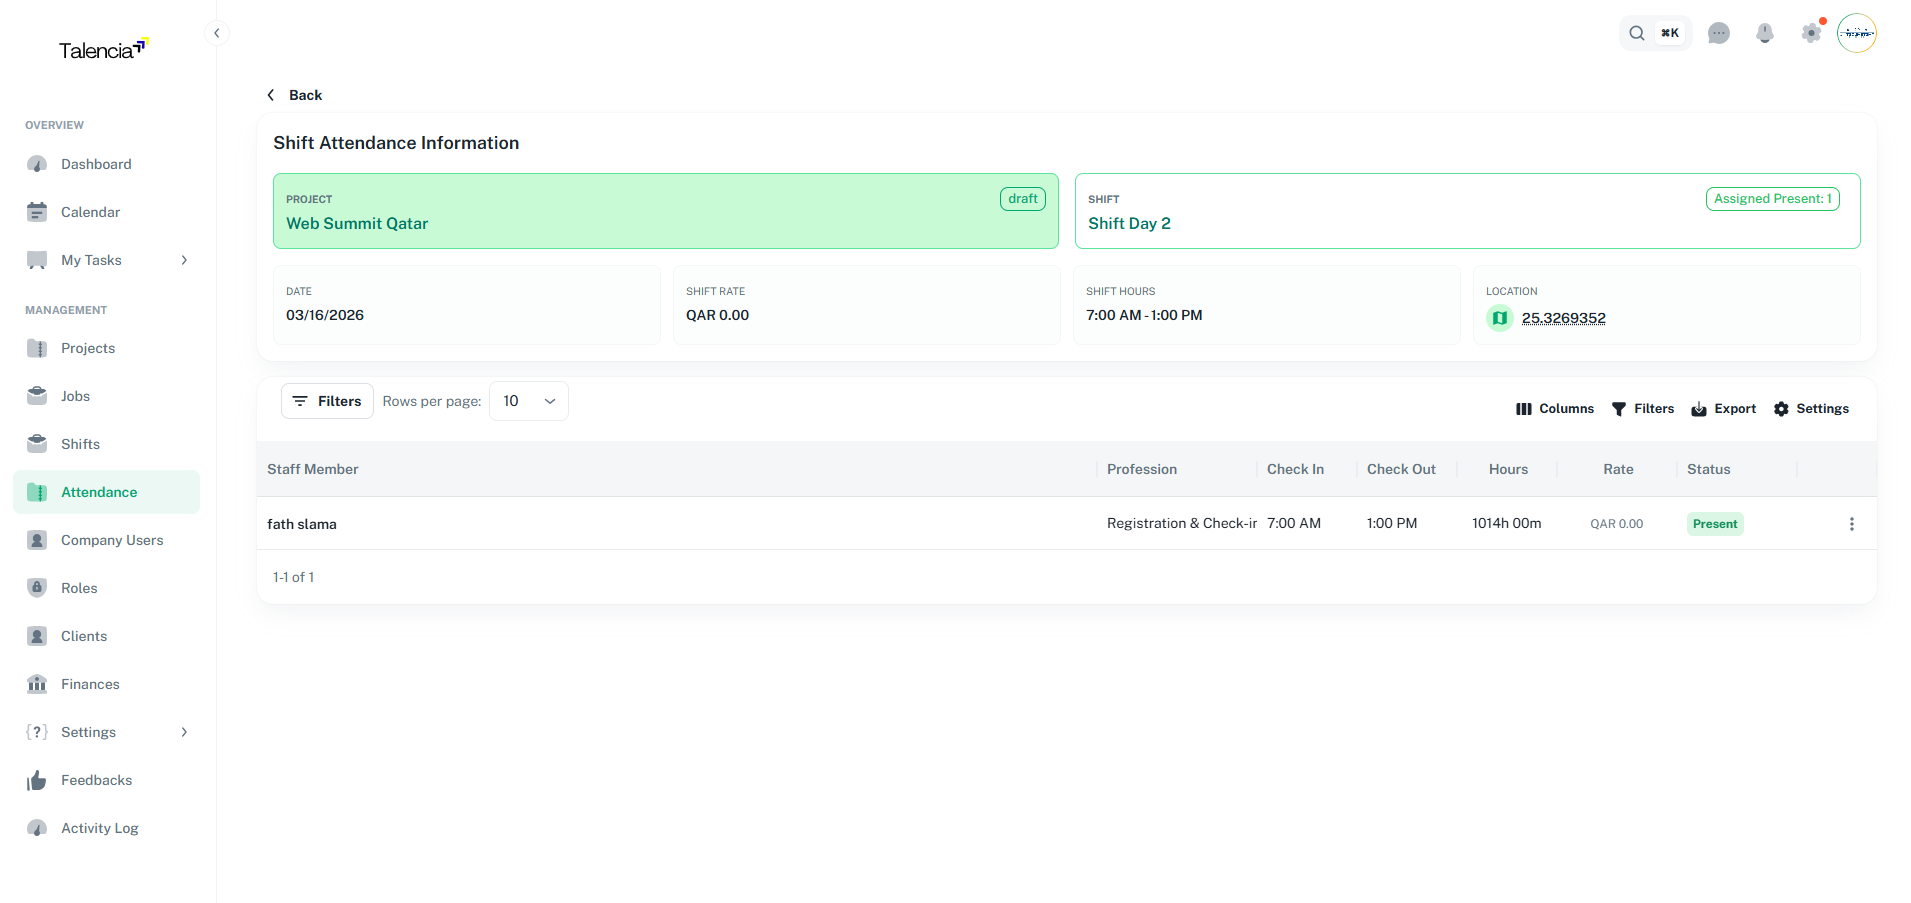Click the notification bell icon
The width and height of the screenshot is (1911, 903).
pyautogui.click(x=1765, y=33)
